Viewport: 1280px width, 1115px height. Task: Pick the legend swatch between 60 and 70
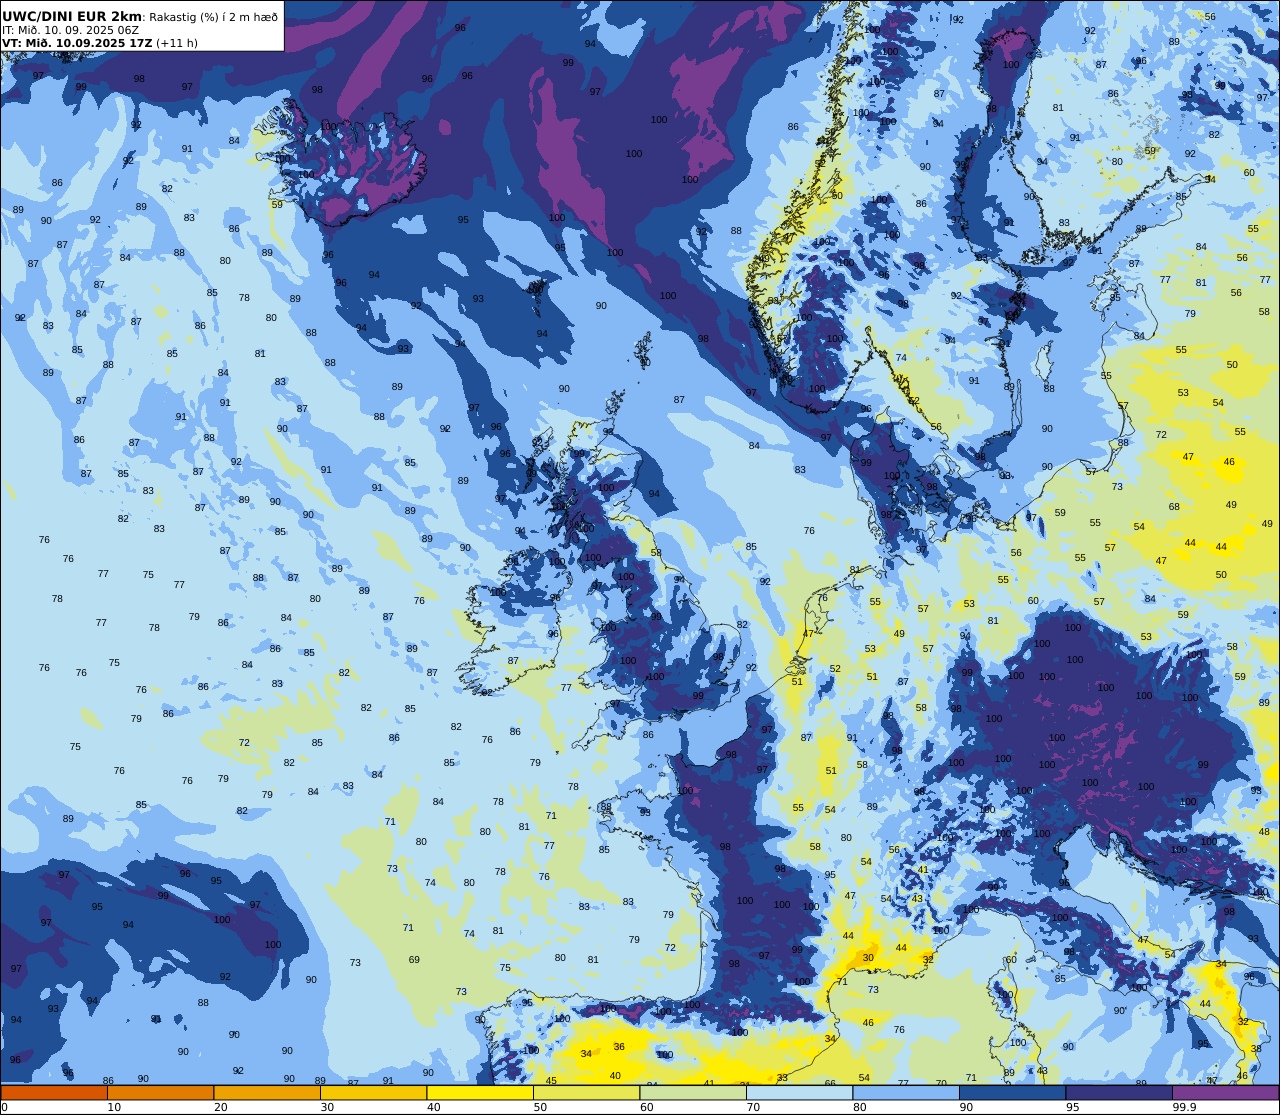click(x=693, y=1092)
